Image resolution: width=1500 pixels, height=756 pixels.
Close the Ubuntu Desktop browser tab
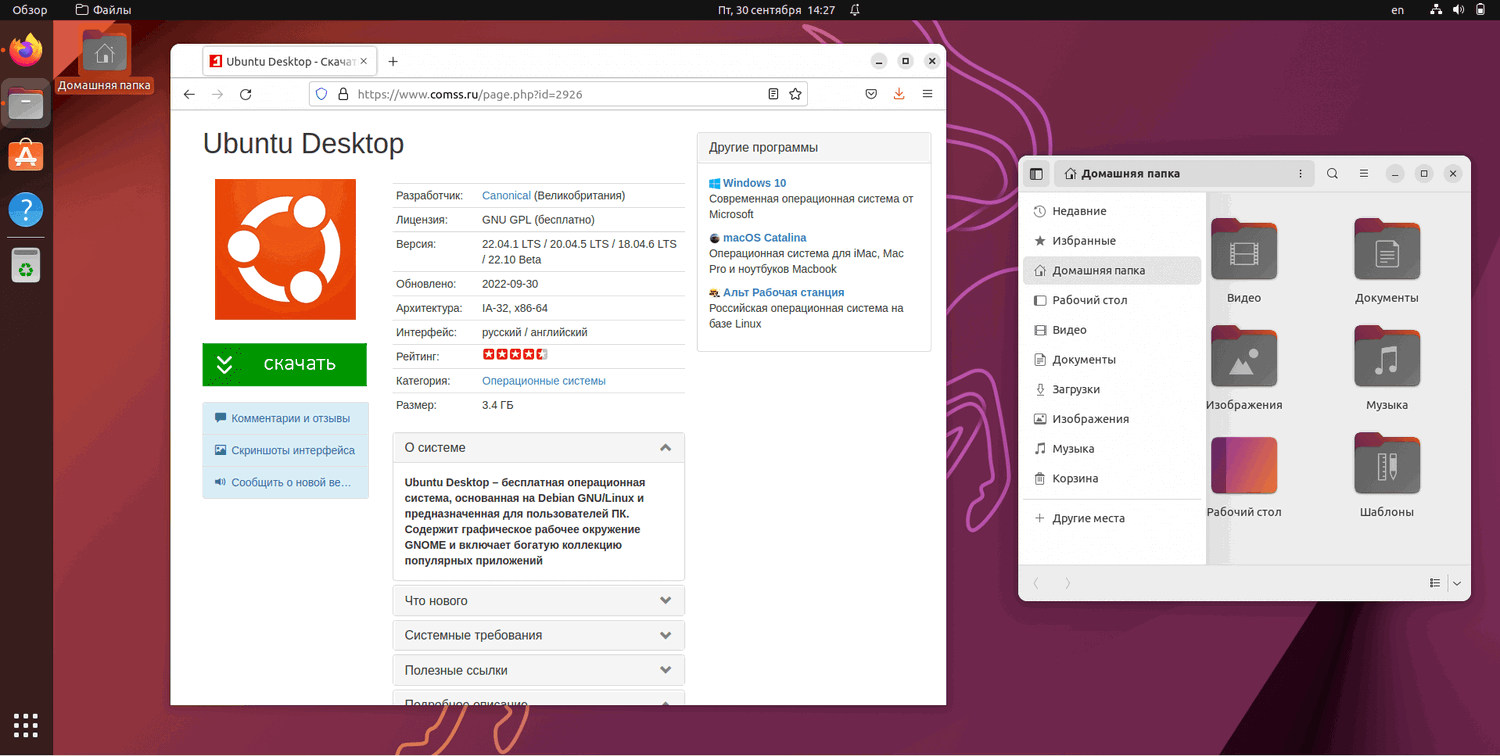point(364,61)
